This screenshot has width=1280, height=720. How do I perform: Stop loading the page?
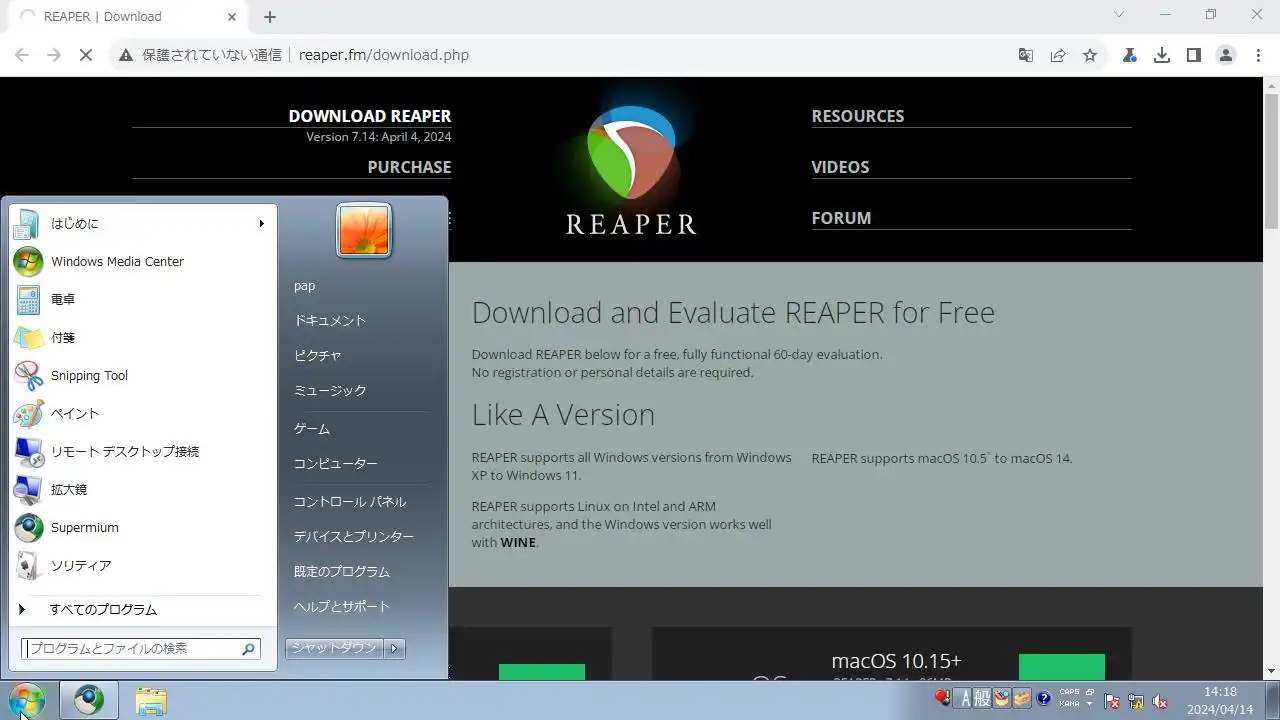point(86,55)
